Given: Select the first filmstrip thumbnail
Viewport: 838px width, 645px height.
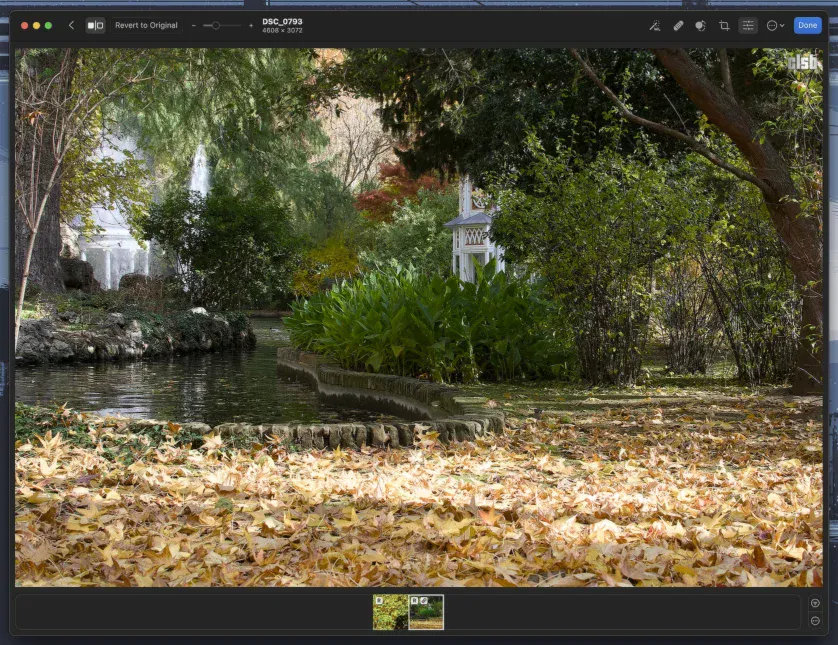Looking at the screenshot, I should pyautogui.click(x=388, y=611).
